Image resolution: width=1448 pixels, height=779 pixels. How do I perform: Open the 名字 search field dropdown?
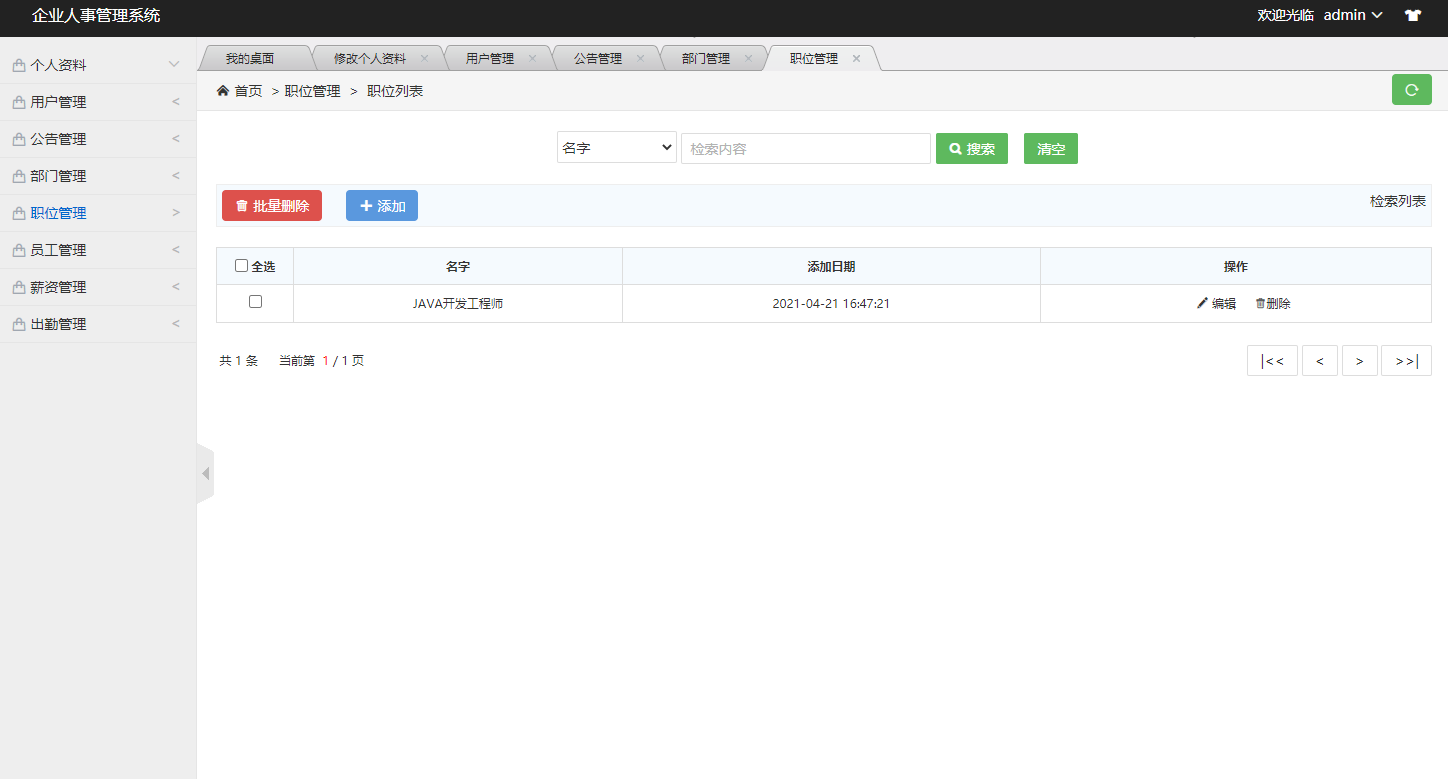point(616,146)
